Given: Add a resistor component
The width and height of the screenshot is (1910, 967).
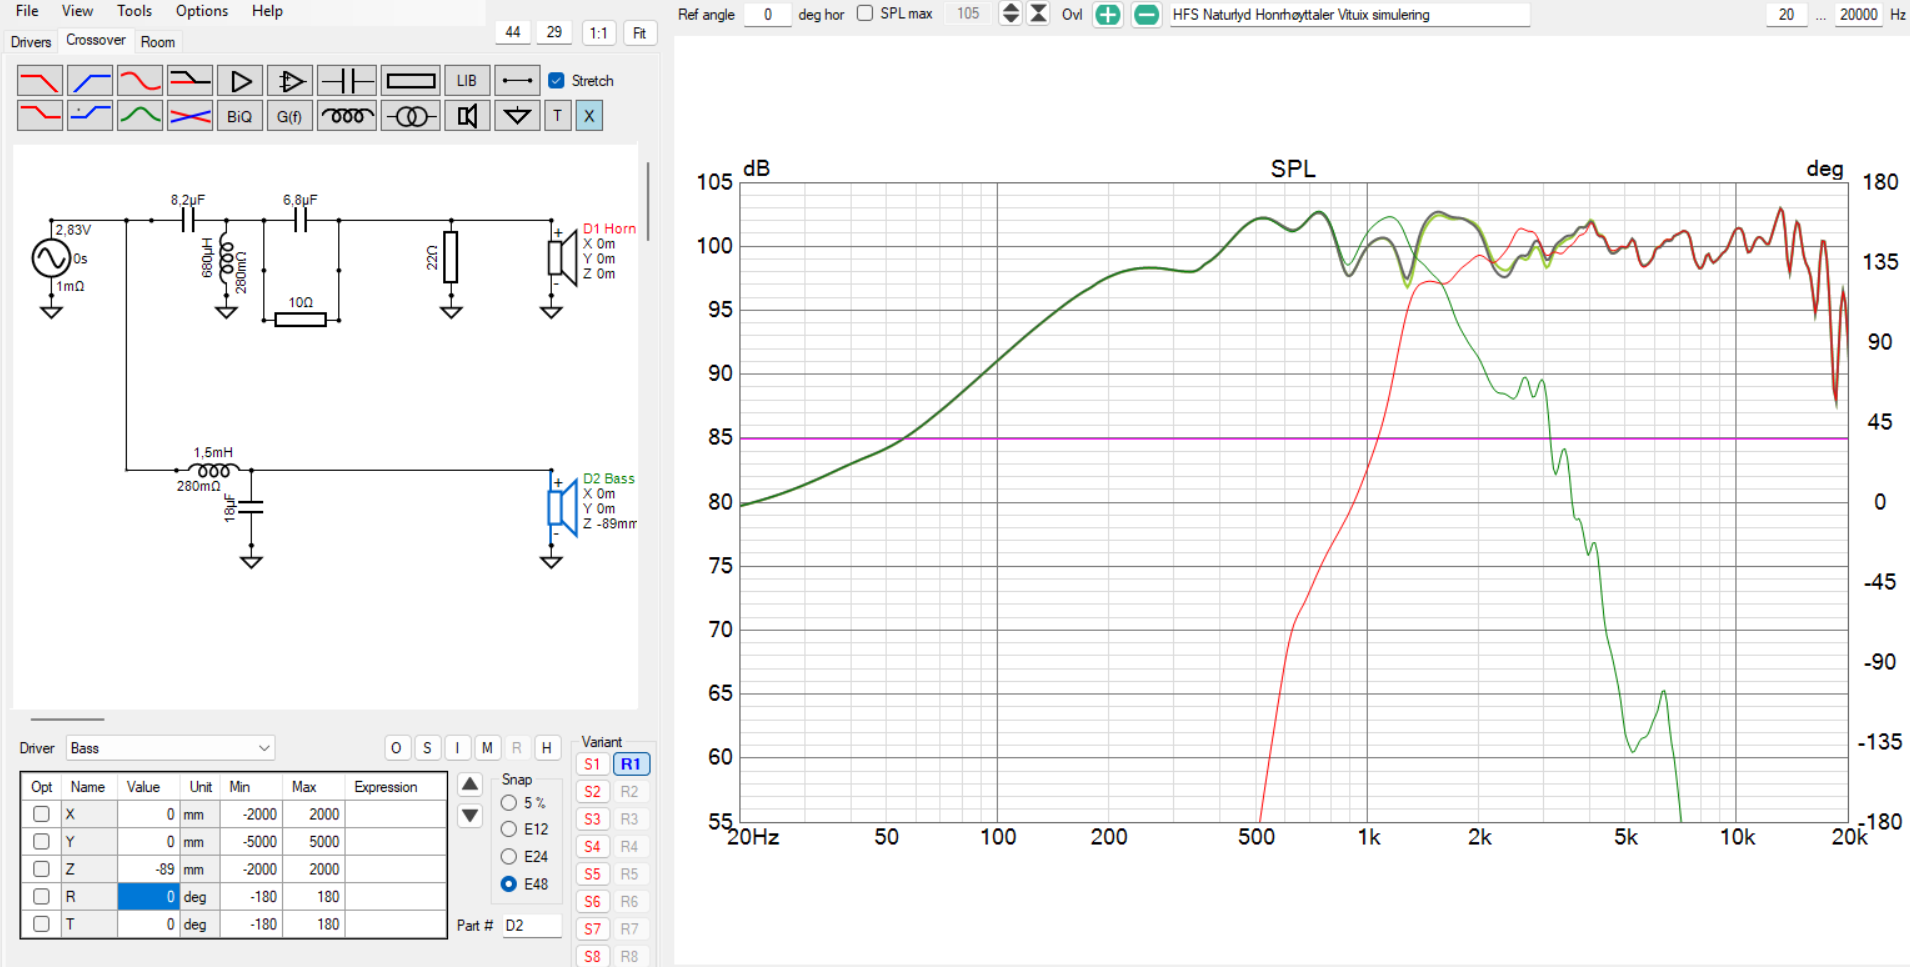Looking at the screenshot, I should click(x=410, y=80).
